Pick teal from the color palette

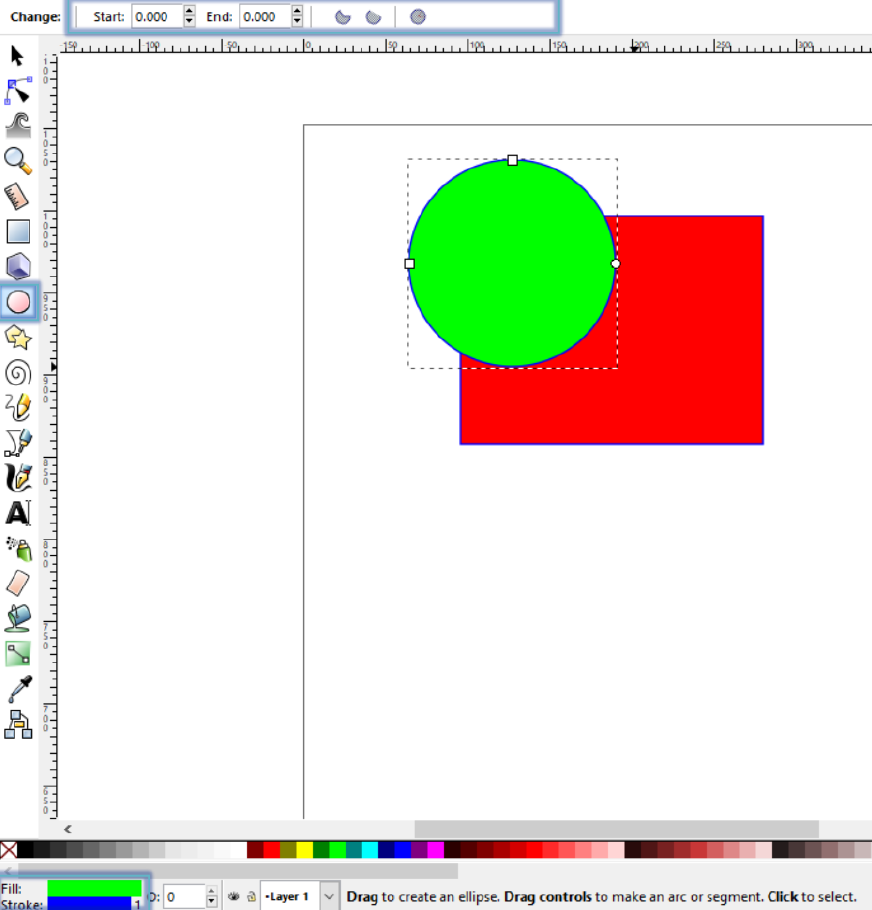click(x=354, y=850)
